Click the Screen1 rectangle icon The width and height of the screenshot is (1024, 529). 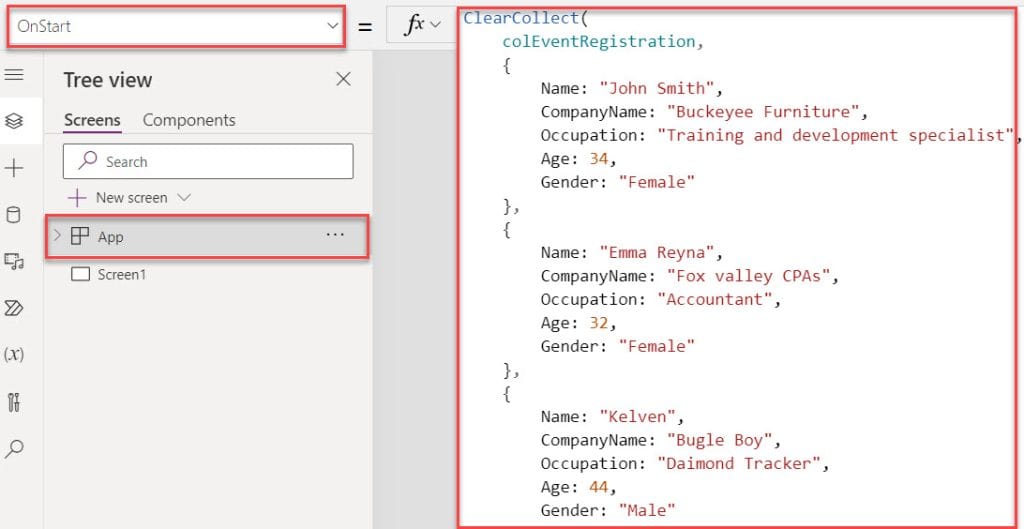pos(80,274)
